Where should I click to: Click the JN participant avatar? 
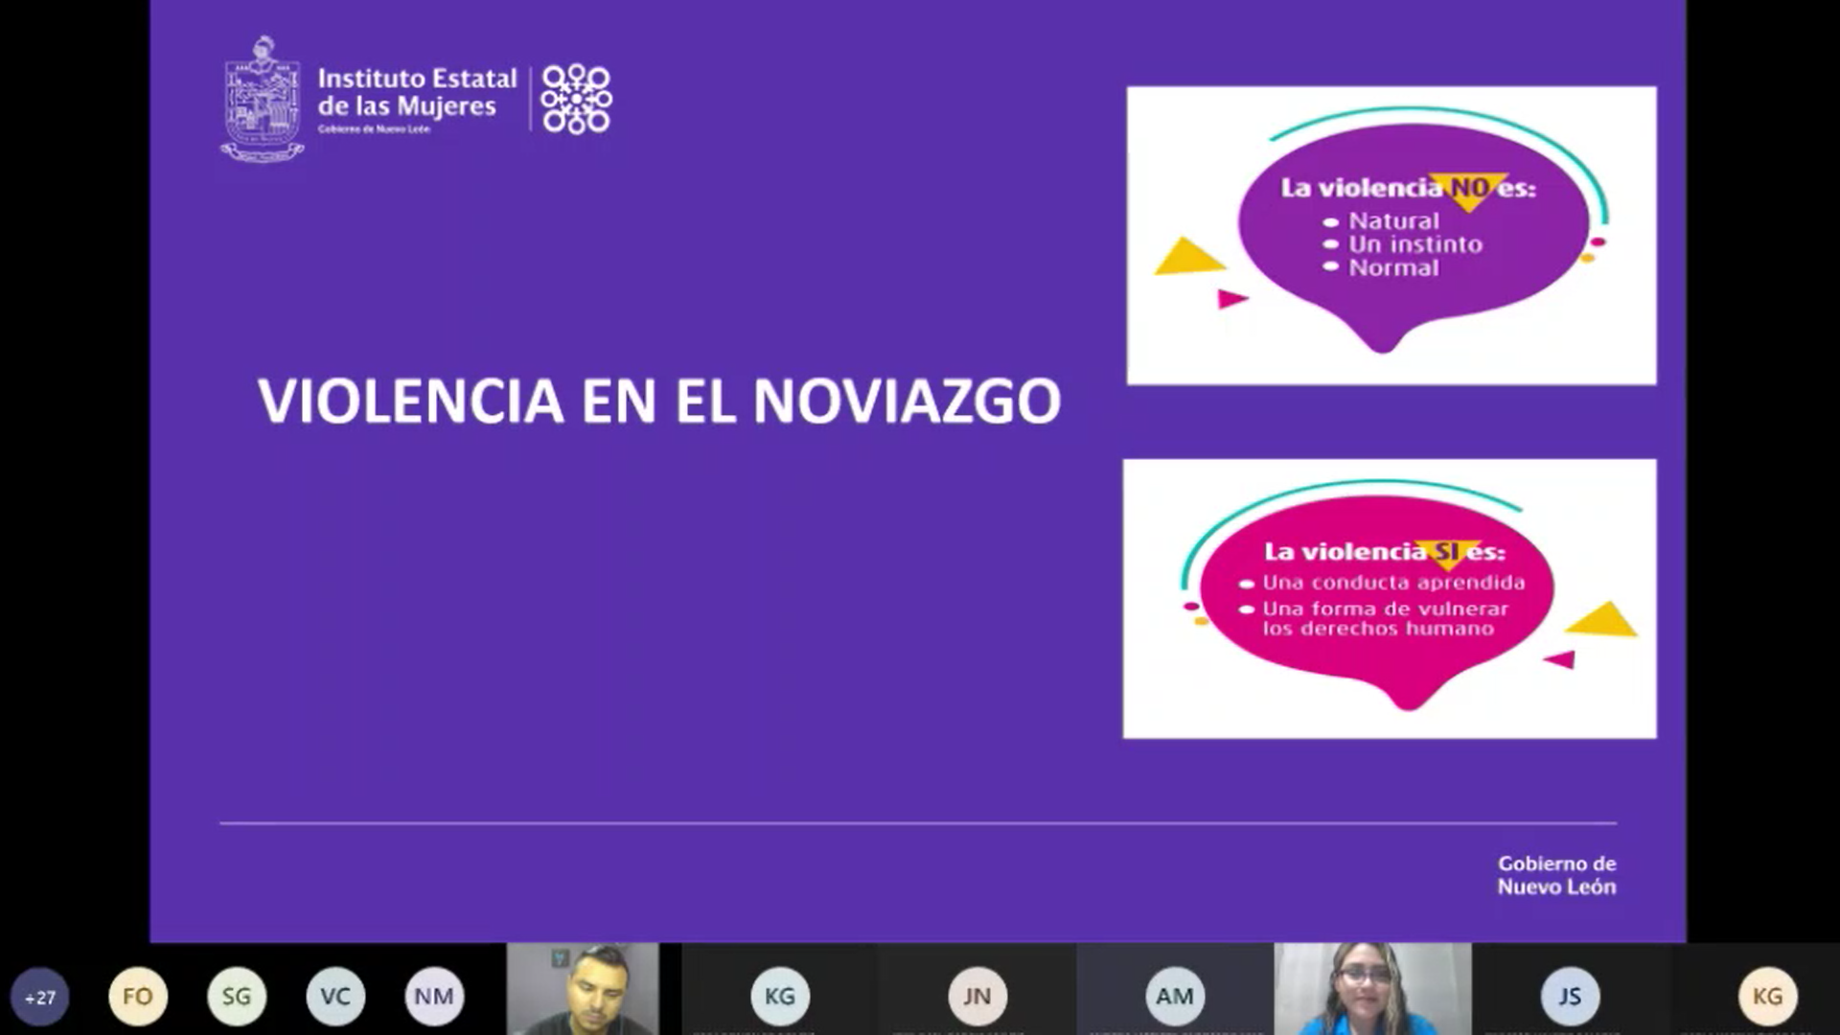tap(977, 996)
